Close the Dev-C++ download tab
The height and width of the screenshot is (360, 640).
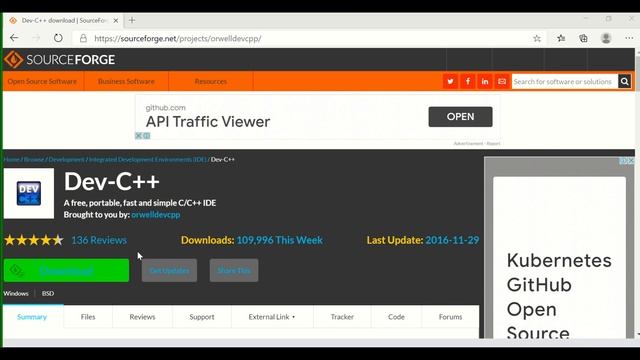[116, 20]
